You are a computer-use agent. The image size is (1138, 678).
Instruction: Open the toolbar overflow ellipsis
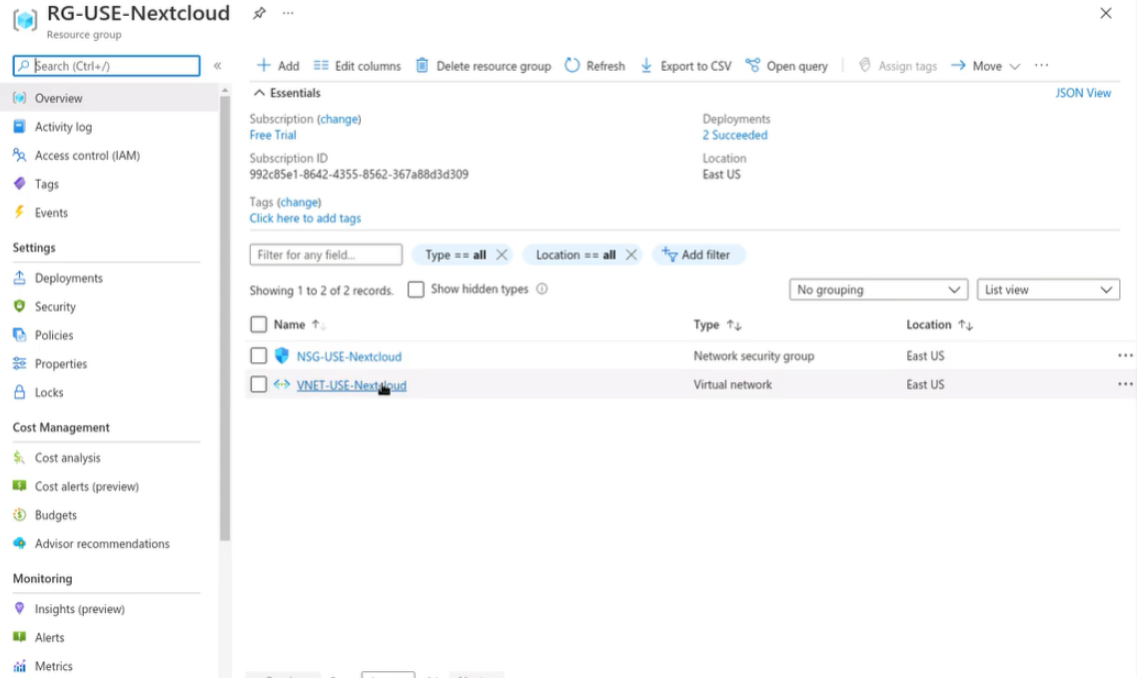pos(1041,65)
